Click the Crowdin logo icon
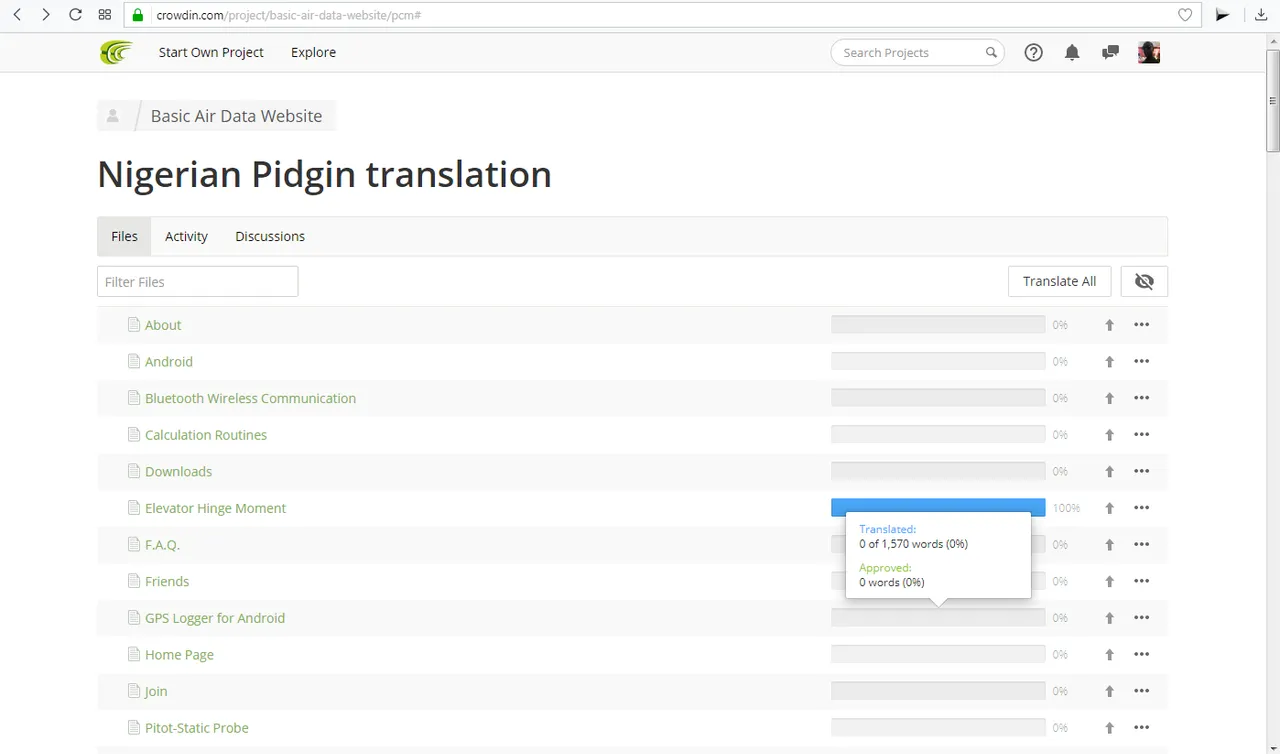This screenshot has width=1280, height=754. pyautogui.click(x=116, y=52)
